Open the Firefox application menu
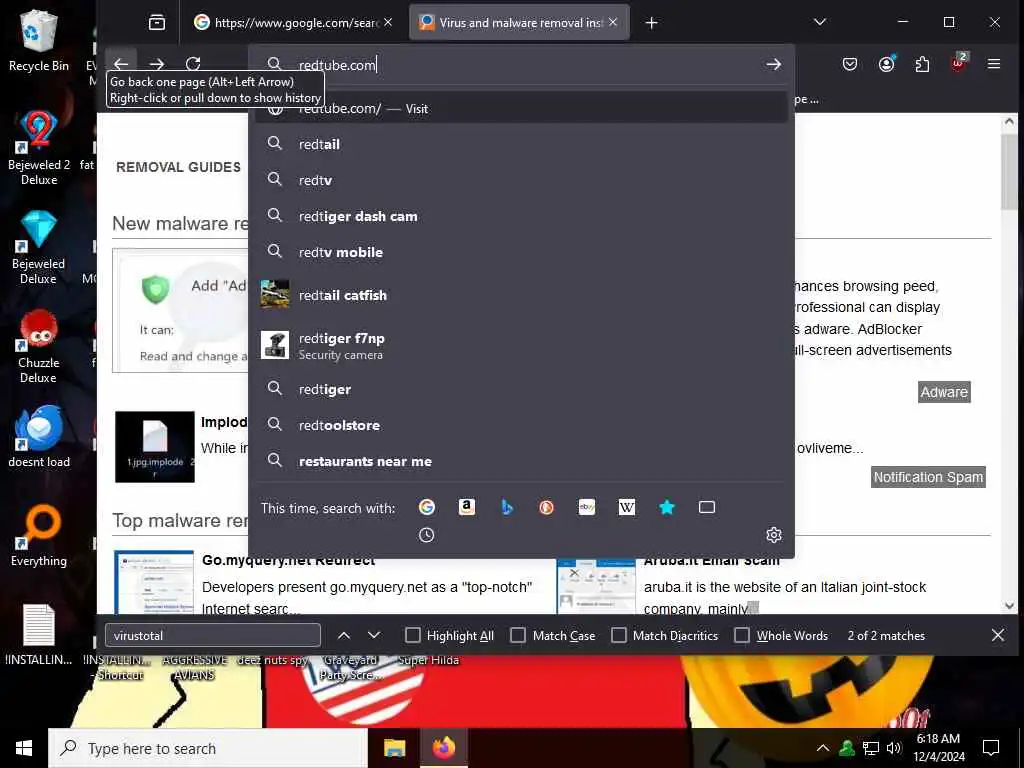 click(x=994, y=64)
